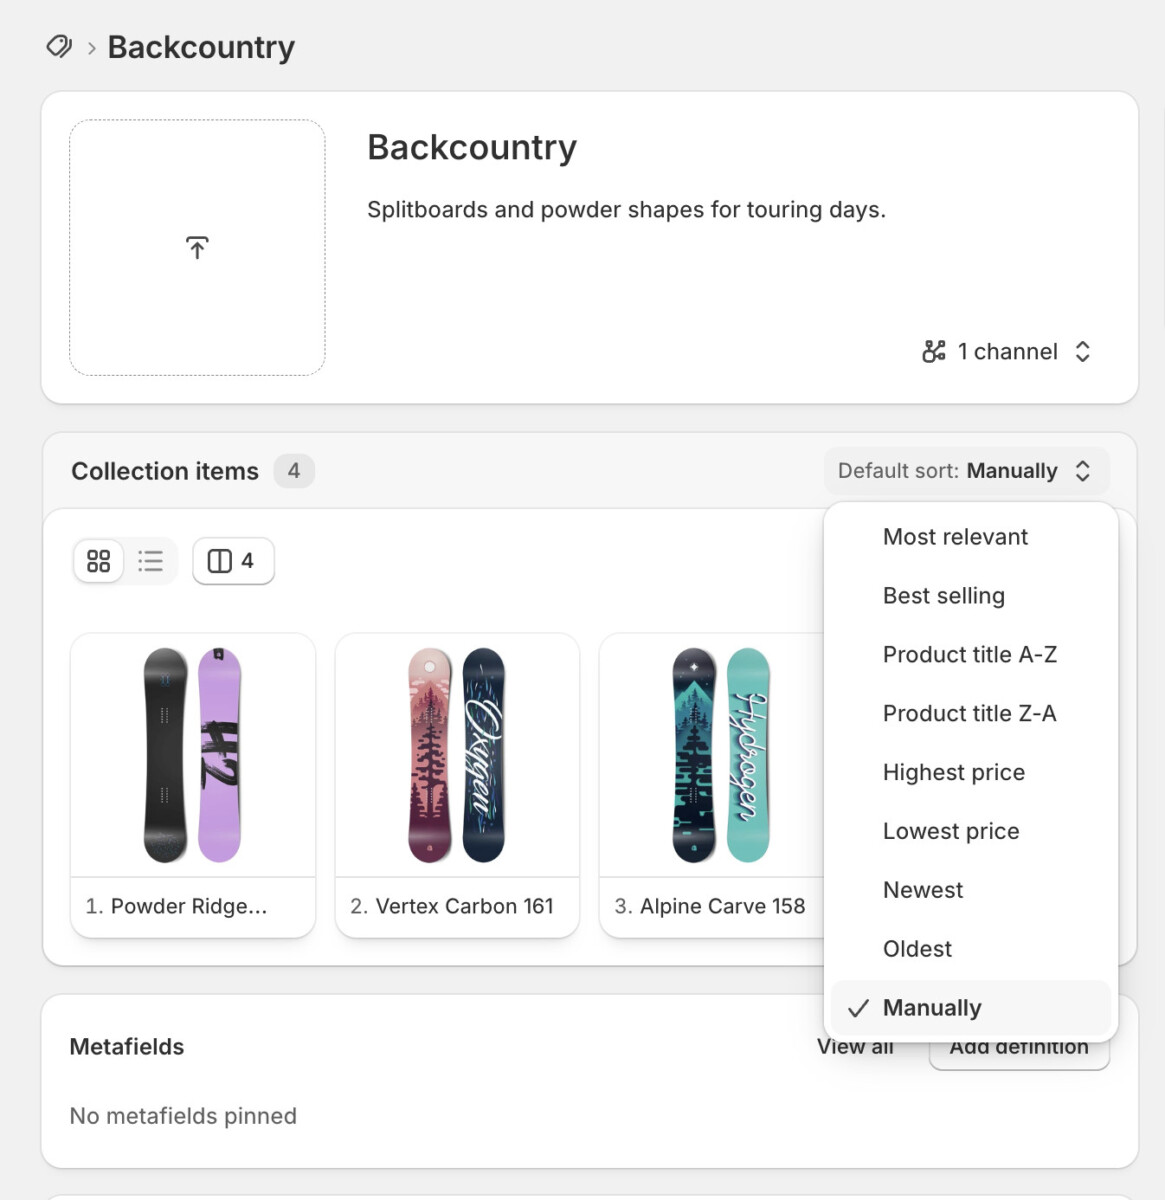Click the upload image arrow icon

[x=197, y=248]
